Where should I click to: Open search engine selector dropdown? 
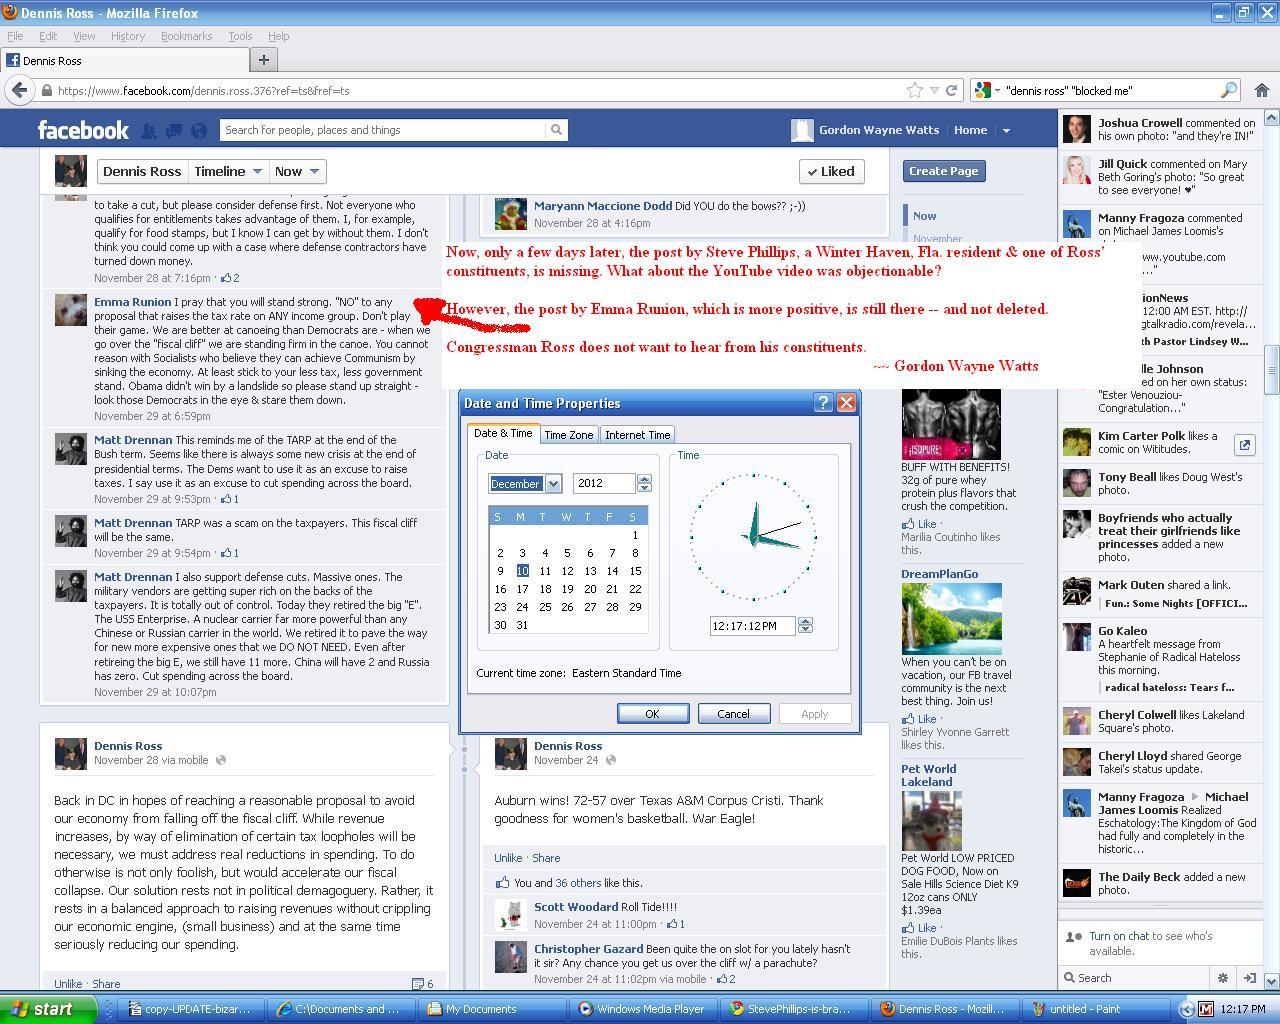[987, 90]
